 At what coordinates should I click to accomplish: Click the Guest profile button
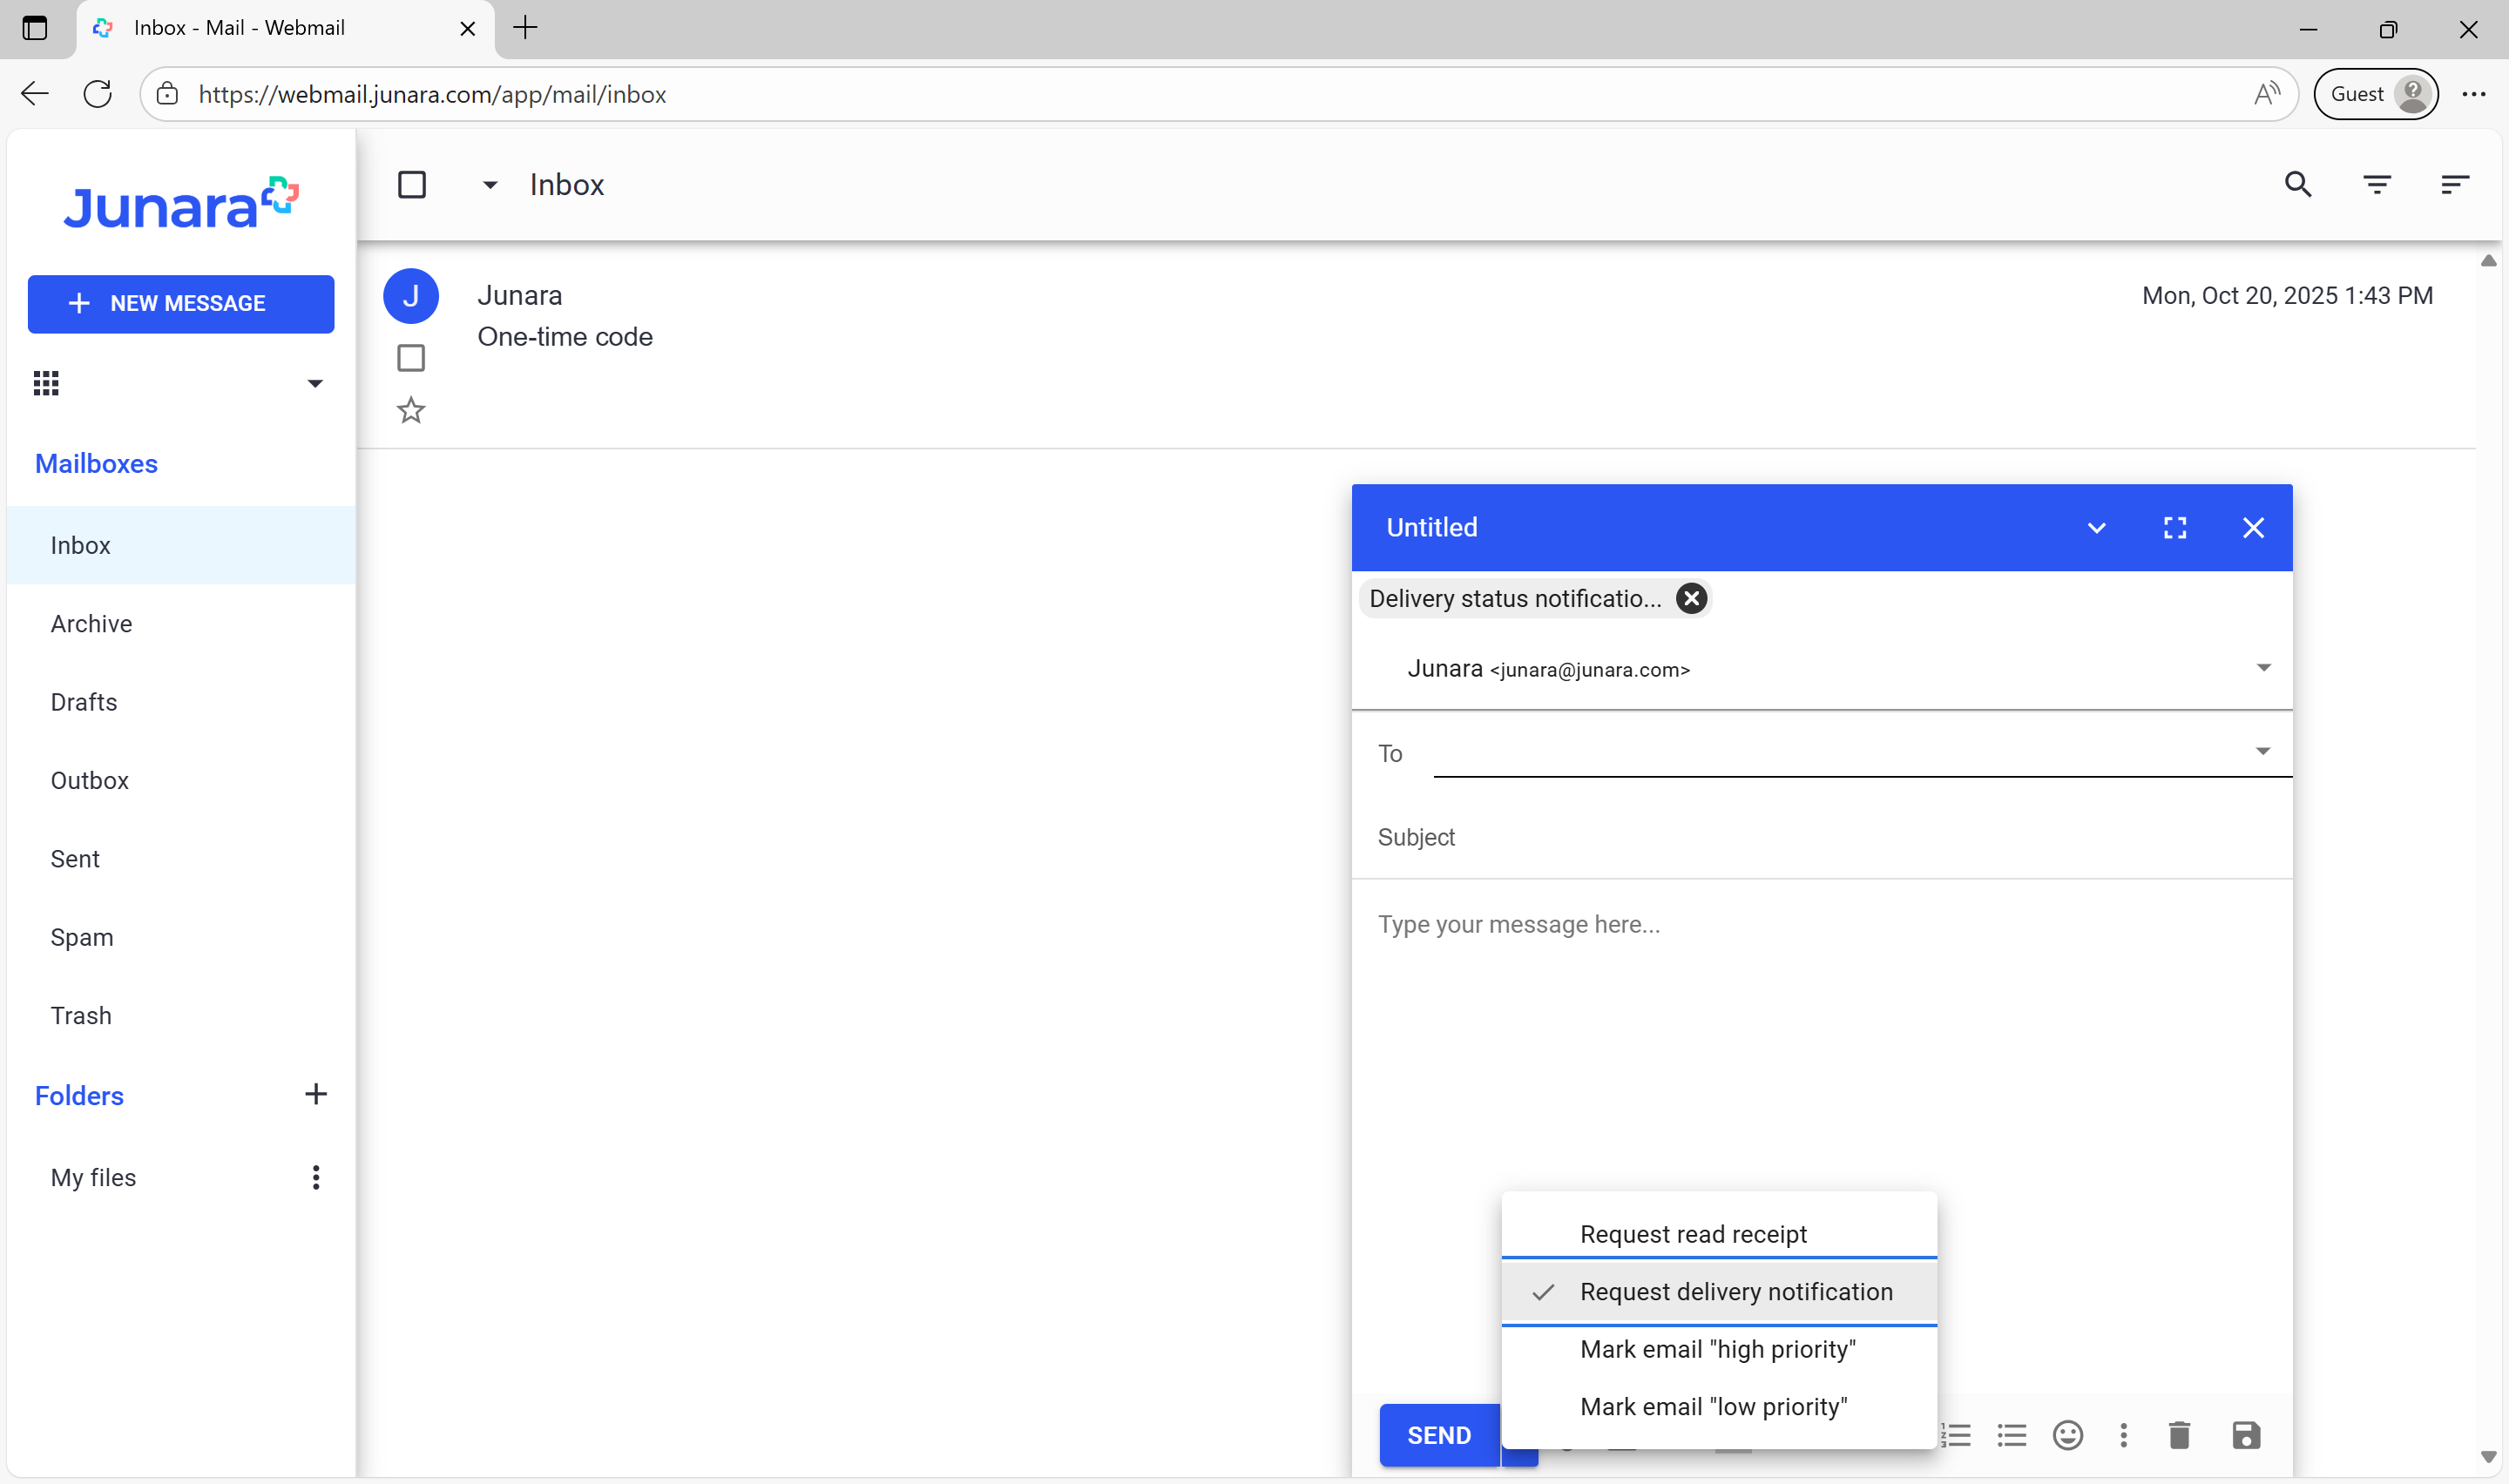coord(2375,94)
